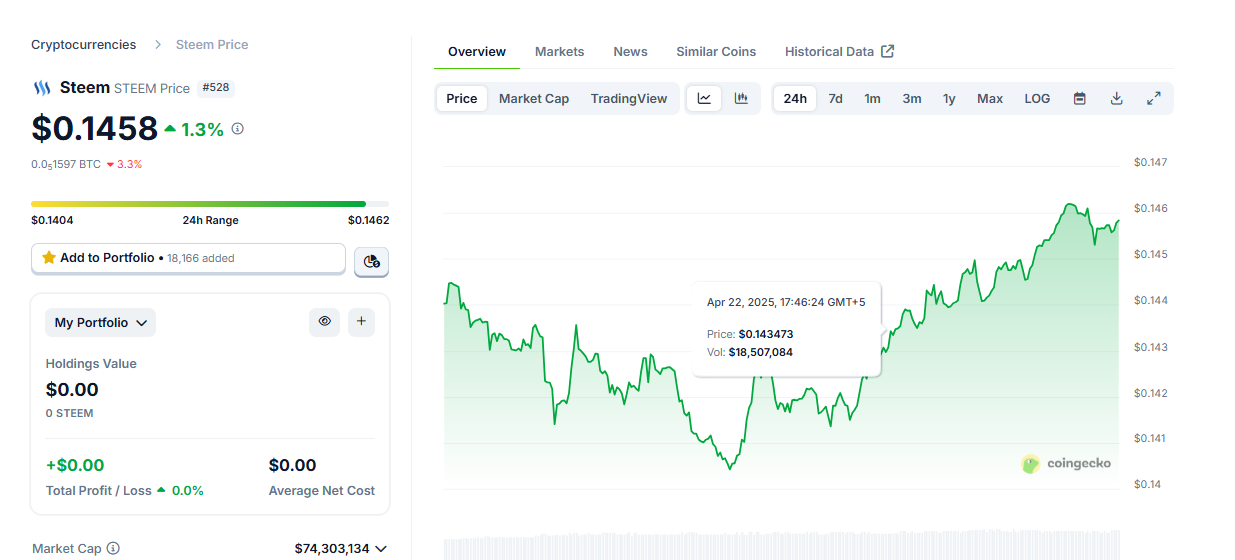Toggle holdings visibility eye icon
Image resolution: width=1235 pixels, height=560 pixels.
[324, 322]
